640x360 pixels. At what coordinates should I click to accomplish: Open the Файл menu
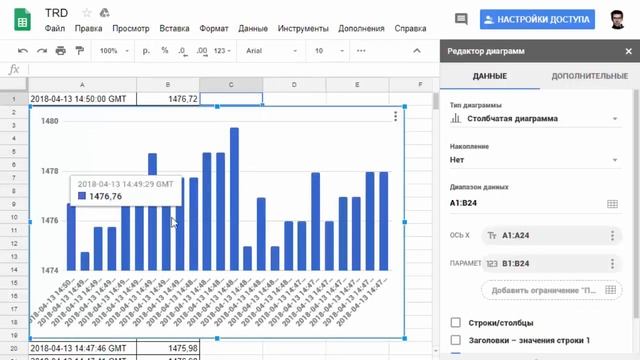[x=55, y=29]
